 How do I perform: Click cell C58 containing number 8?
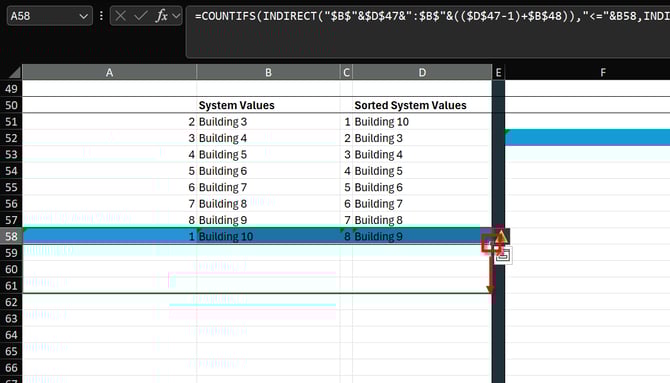(x=346, y=236)
